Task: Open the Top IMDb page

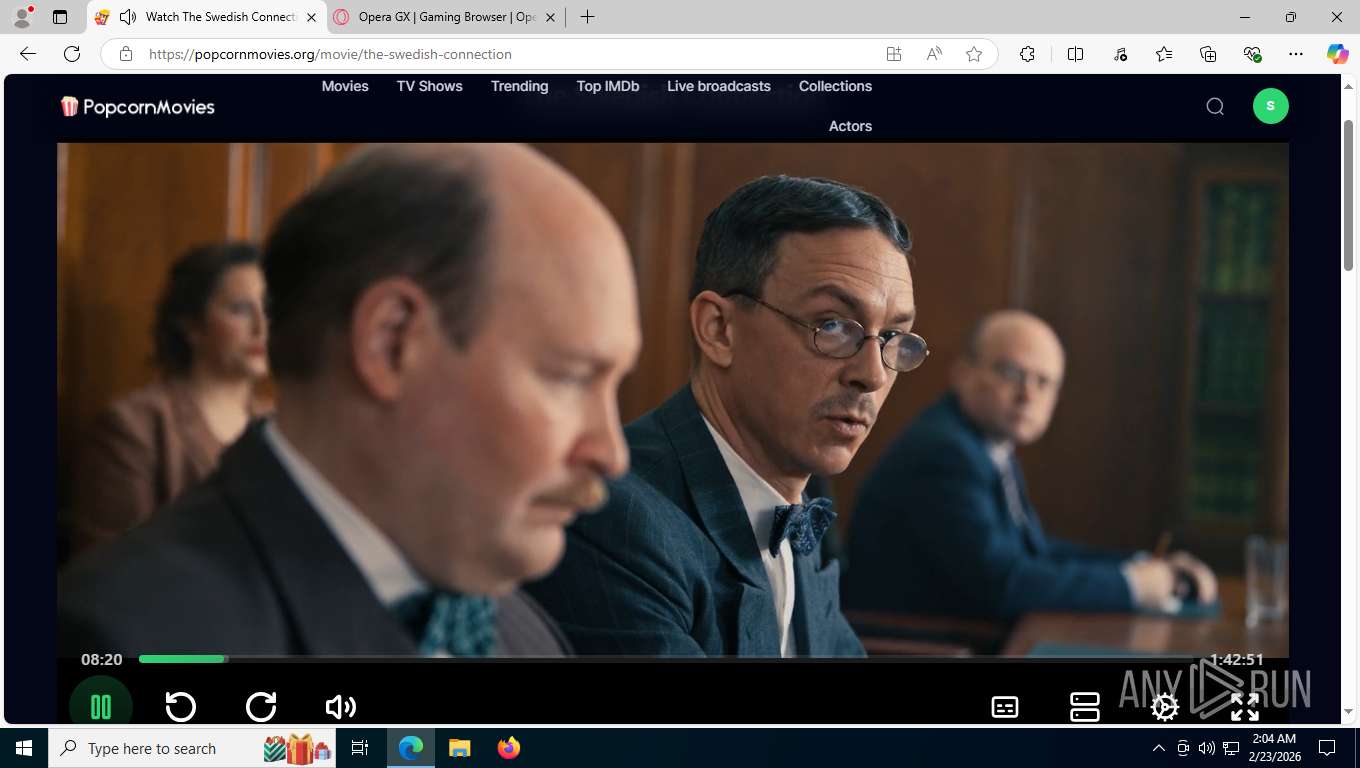Action: pyautogui.click(x=608, y=86)
